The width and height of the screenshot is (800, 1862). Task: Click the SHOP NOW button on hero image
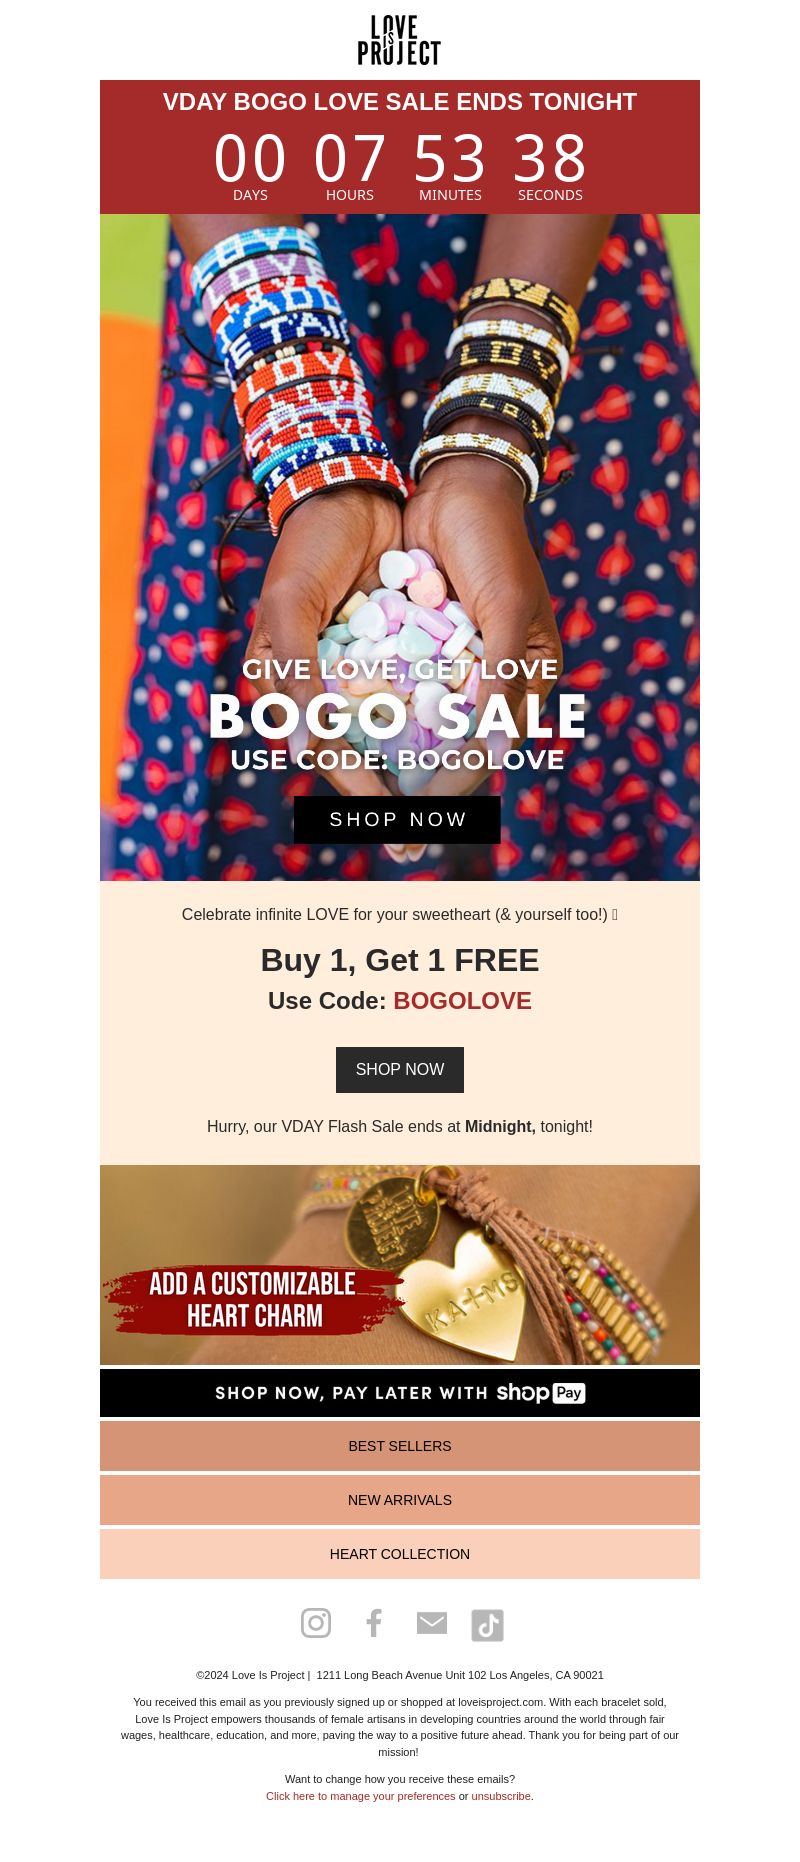[x=397, y=820]
